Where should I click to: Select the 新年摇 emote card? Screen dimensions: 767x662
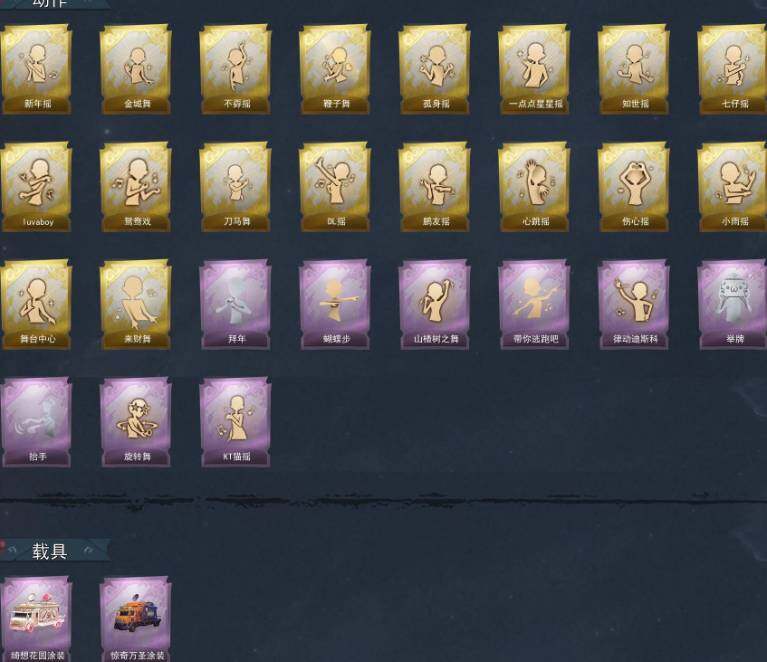coord(37,69)
